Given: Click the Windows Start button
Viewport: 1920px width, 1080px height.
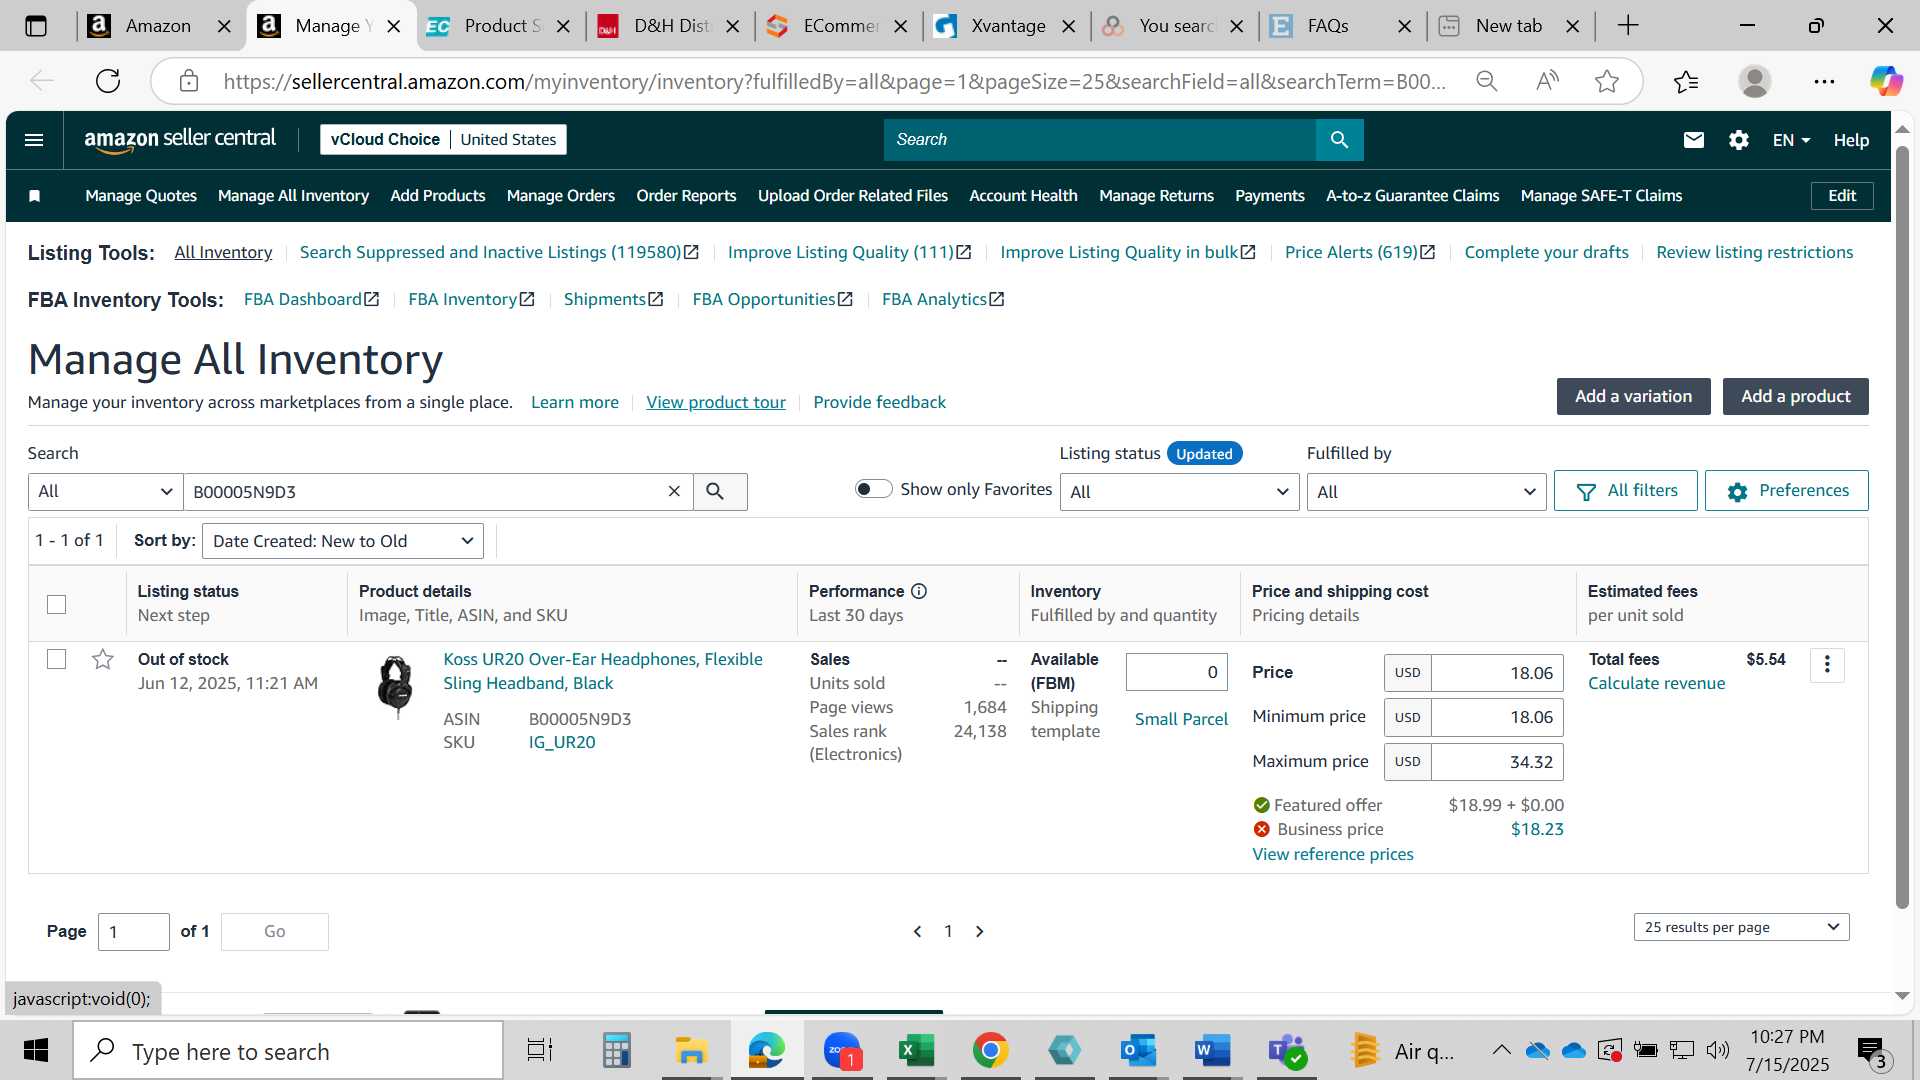Looking at the screenshot, I should [36, 1051].
